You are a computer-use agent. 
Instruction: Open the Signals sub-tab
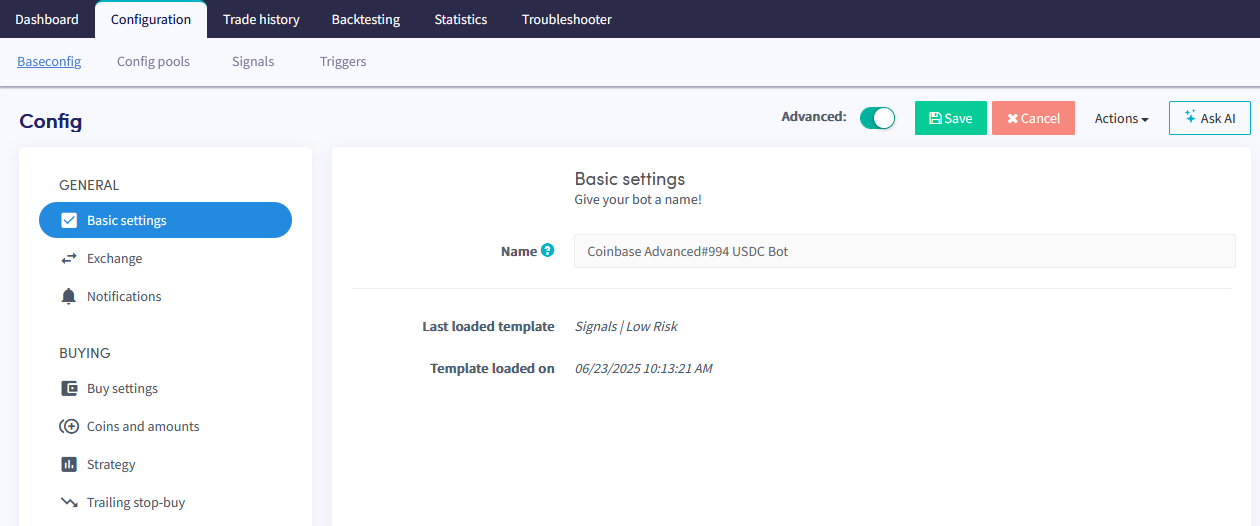253,61
